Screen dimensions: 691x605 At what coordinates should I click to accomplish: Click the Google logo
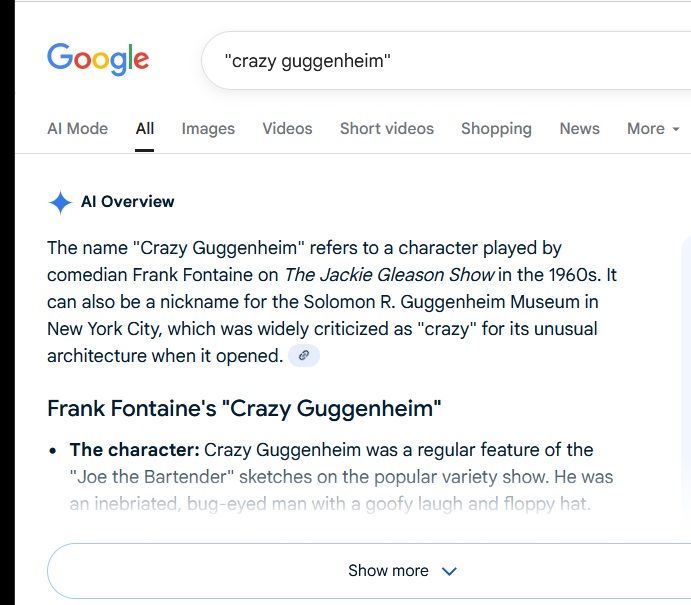click(x=98, y=60)
